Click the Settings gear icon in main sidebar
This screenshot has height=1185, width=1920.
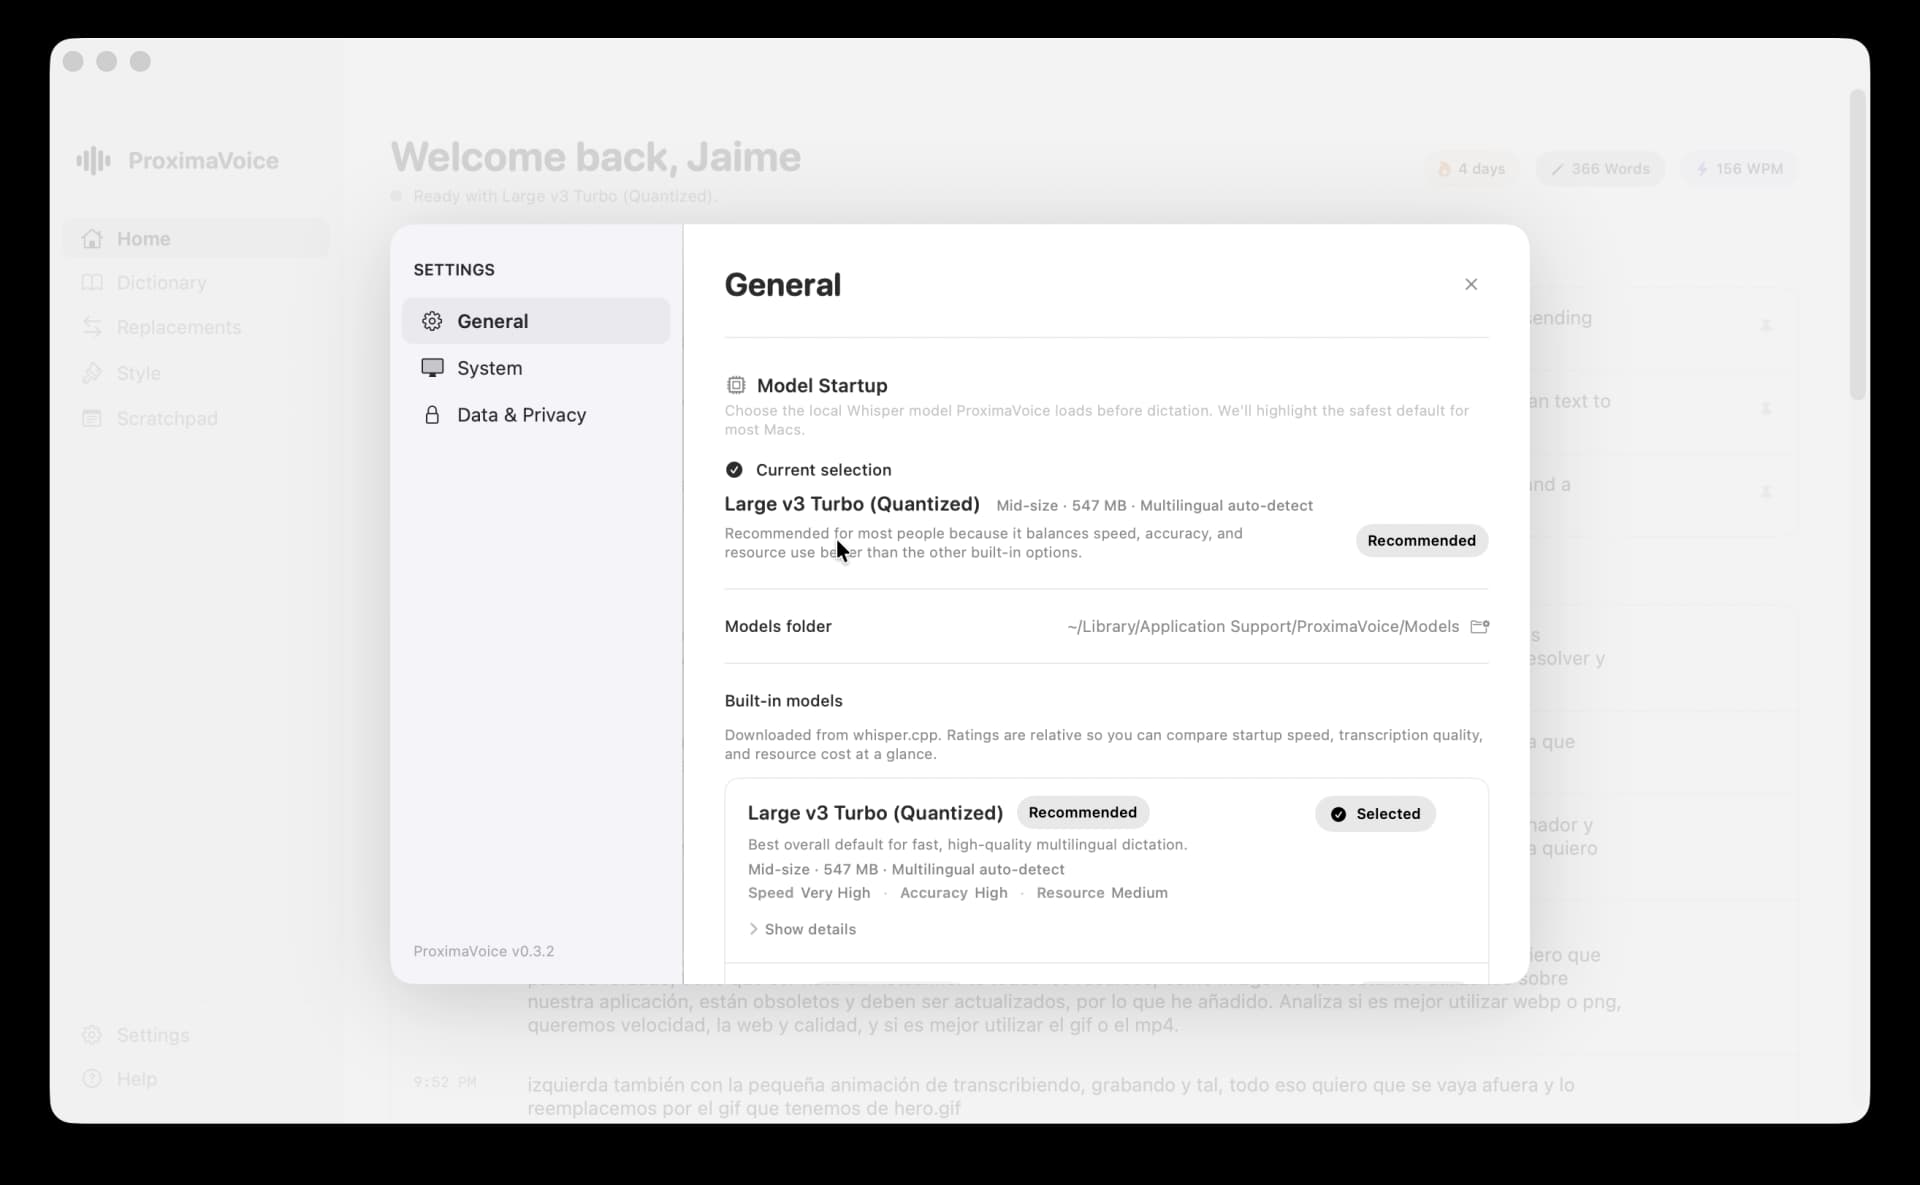pyautogui.click(x=92, y=1035)
